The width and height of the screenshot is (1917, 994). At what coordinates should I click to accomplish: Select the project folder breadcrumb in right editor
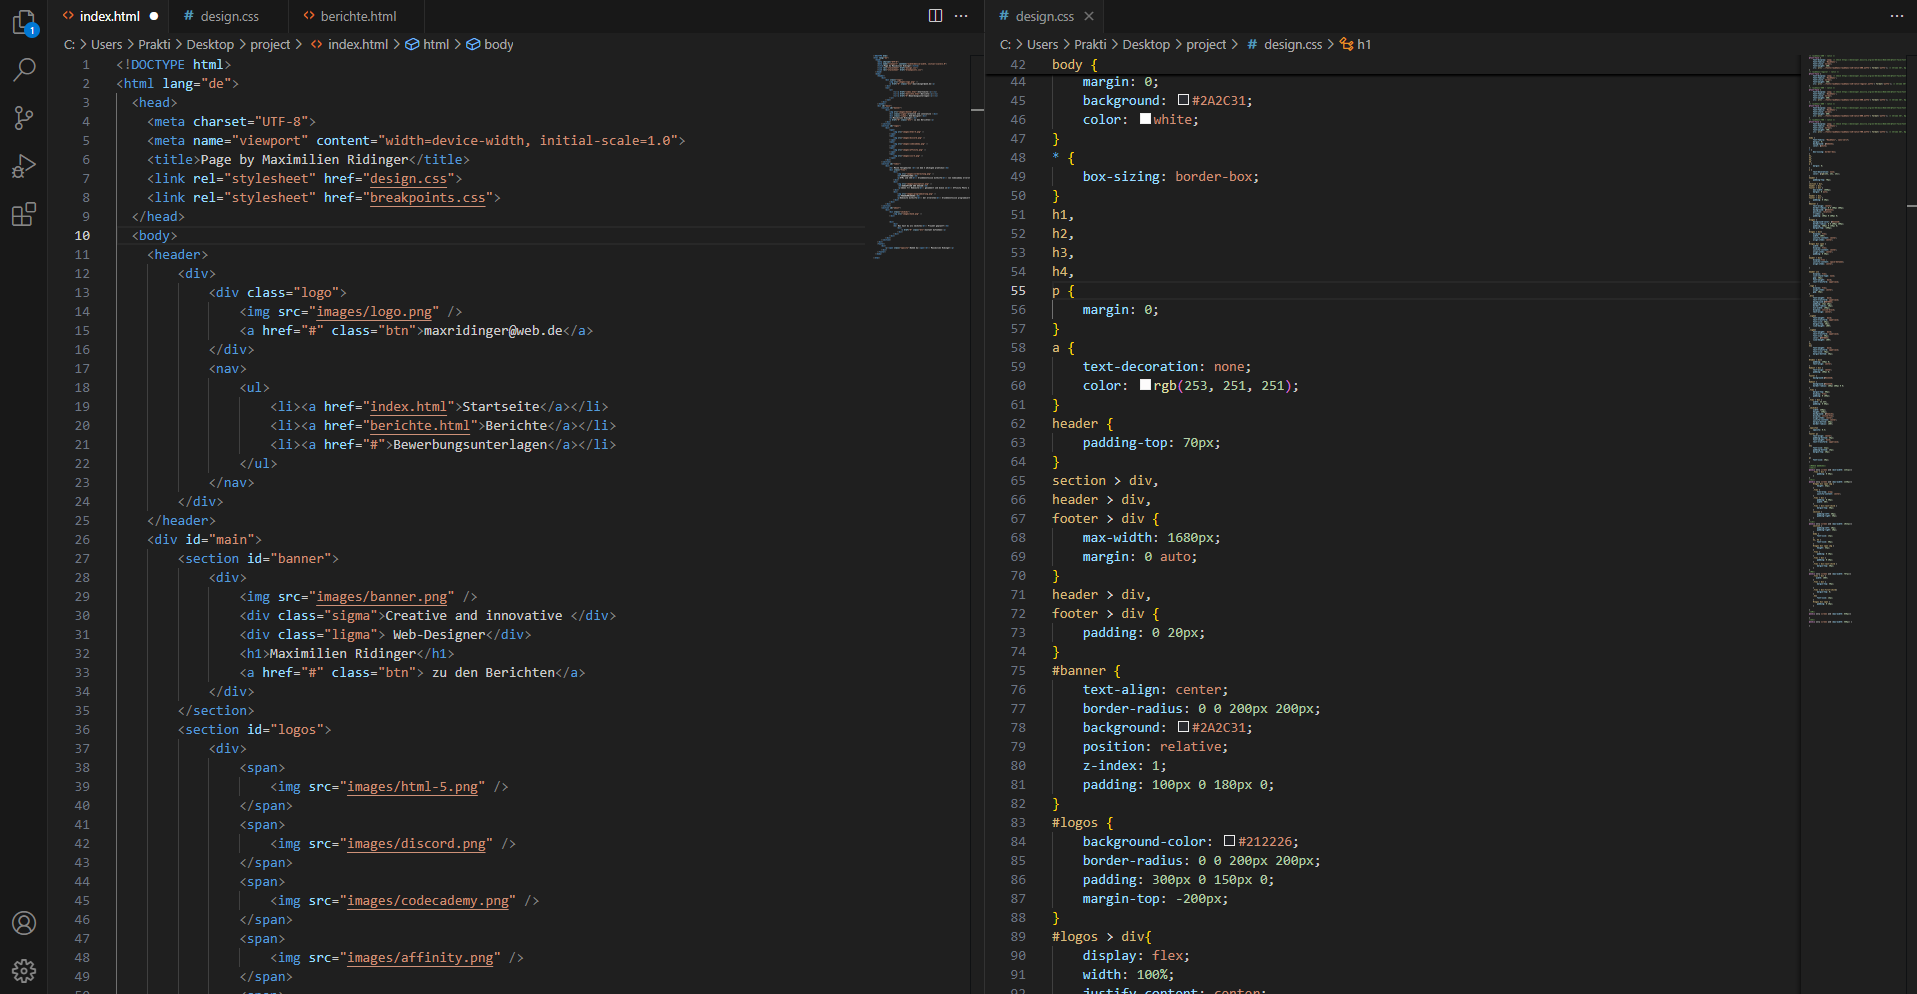(1205, 44)
